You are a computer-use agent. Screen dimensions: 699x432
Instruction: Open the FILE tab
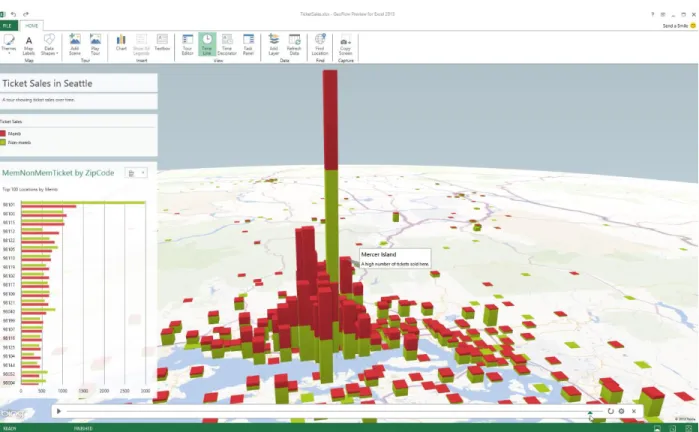tap(8, 26)
